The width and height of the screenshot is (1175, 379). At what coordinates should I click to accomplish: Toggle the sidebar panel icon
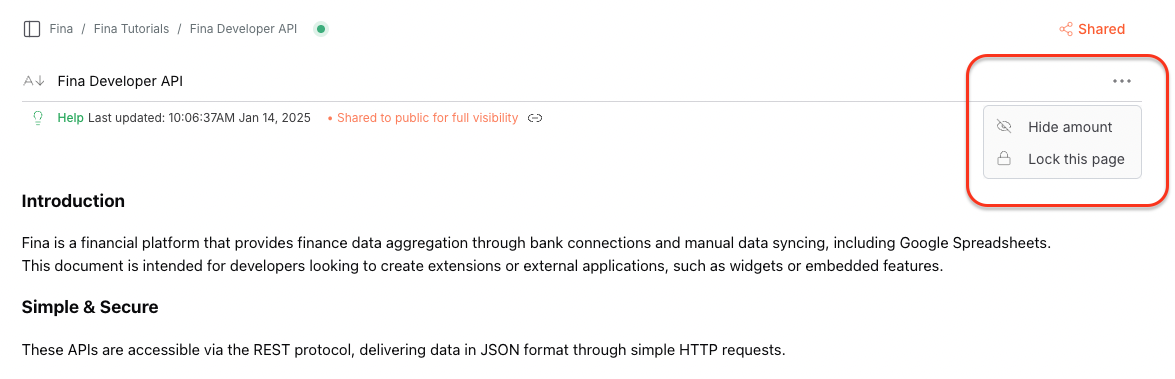tap(31, 29)
